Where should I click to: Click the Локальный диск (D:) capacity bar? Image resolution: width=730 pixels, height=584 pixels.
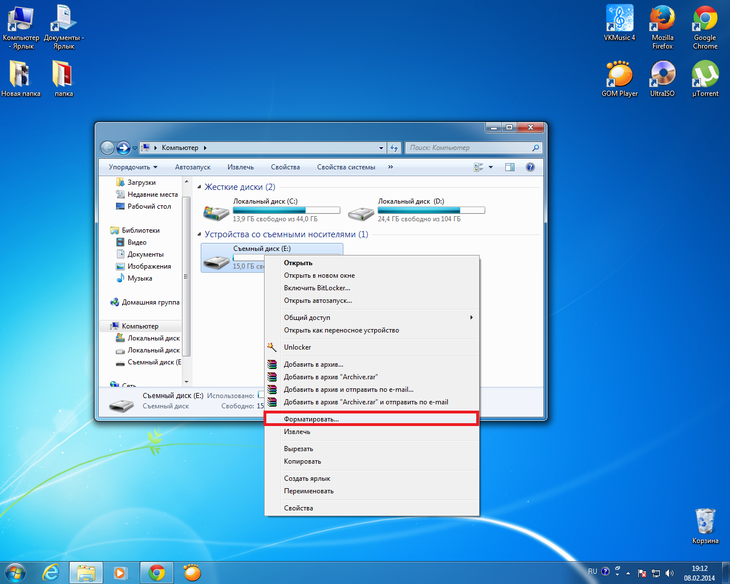(431, 211)
